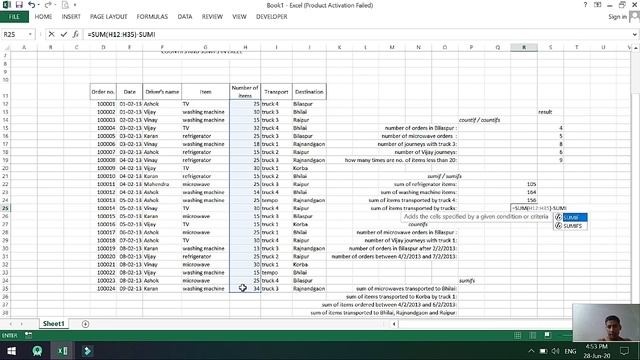Open the Customize Quick Access Toolbar dropdown
The height and width of the screenshot is (360, 640).
pyautogui.click(x=75, y=5)
